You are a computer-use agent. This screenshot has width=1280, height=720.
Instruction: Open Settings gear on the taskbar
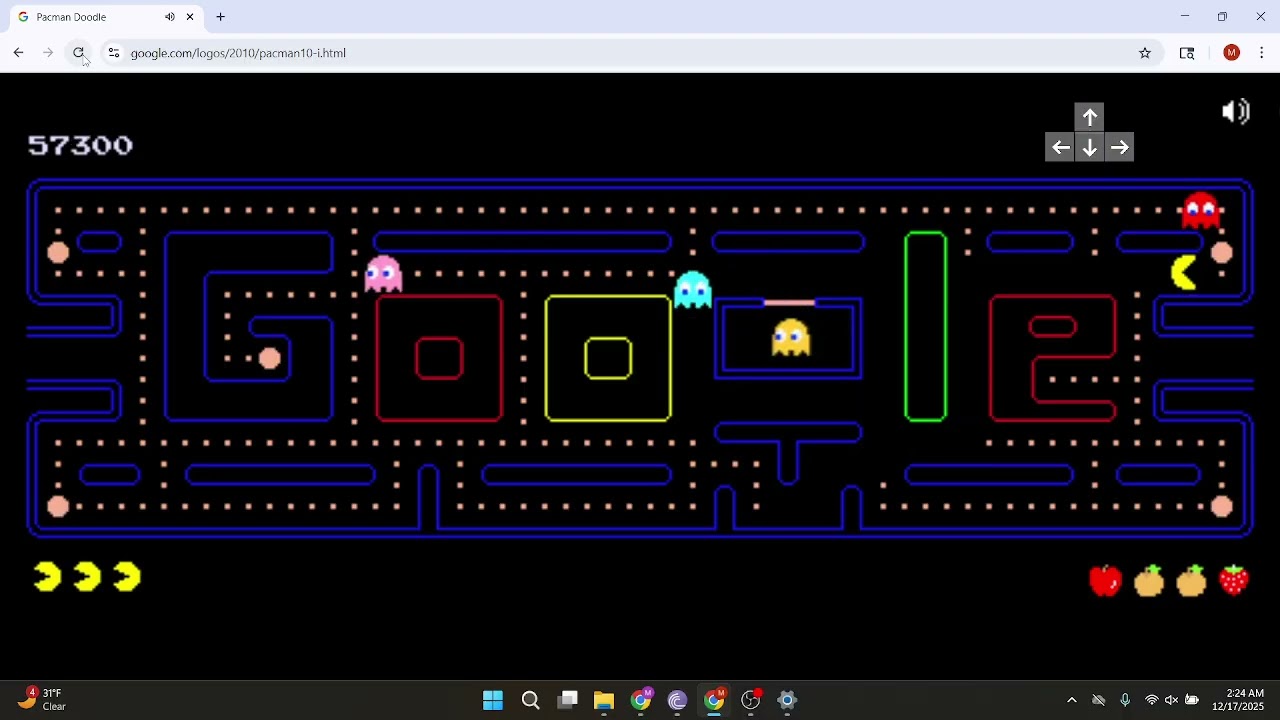click(787, 700)
